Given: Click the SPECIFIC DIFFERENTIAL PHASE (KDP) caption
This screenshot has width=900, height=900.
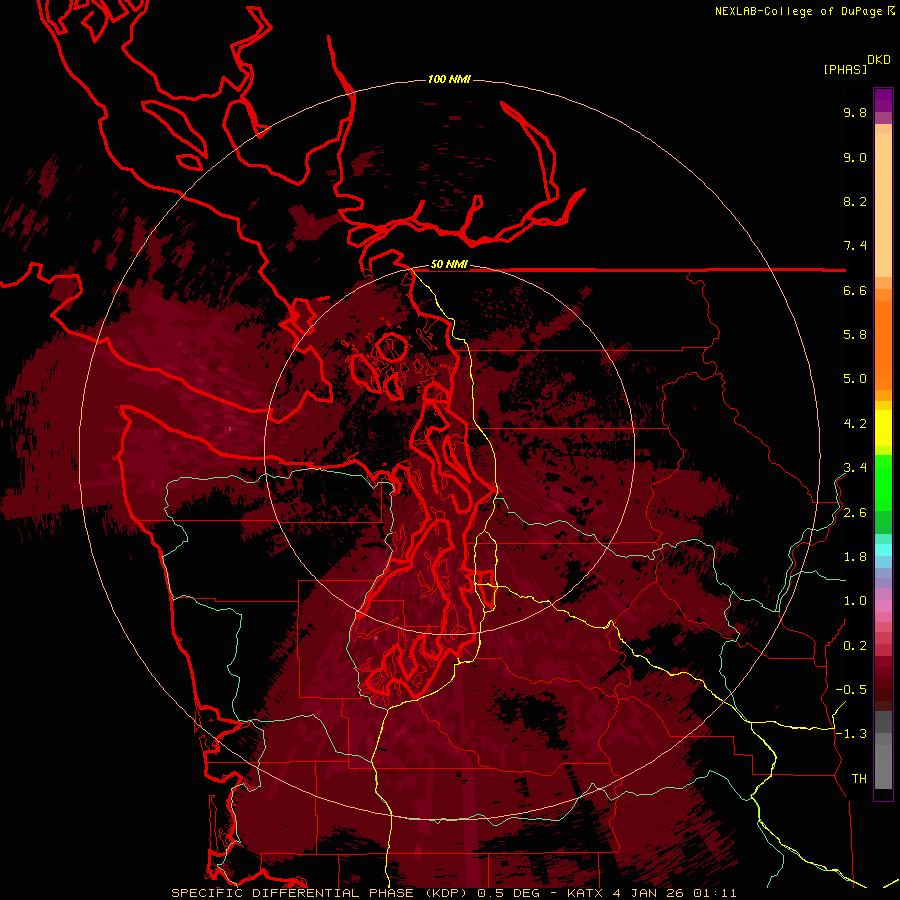Looking at the screenshot, I should (x=320, y=893).
